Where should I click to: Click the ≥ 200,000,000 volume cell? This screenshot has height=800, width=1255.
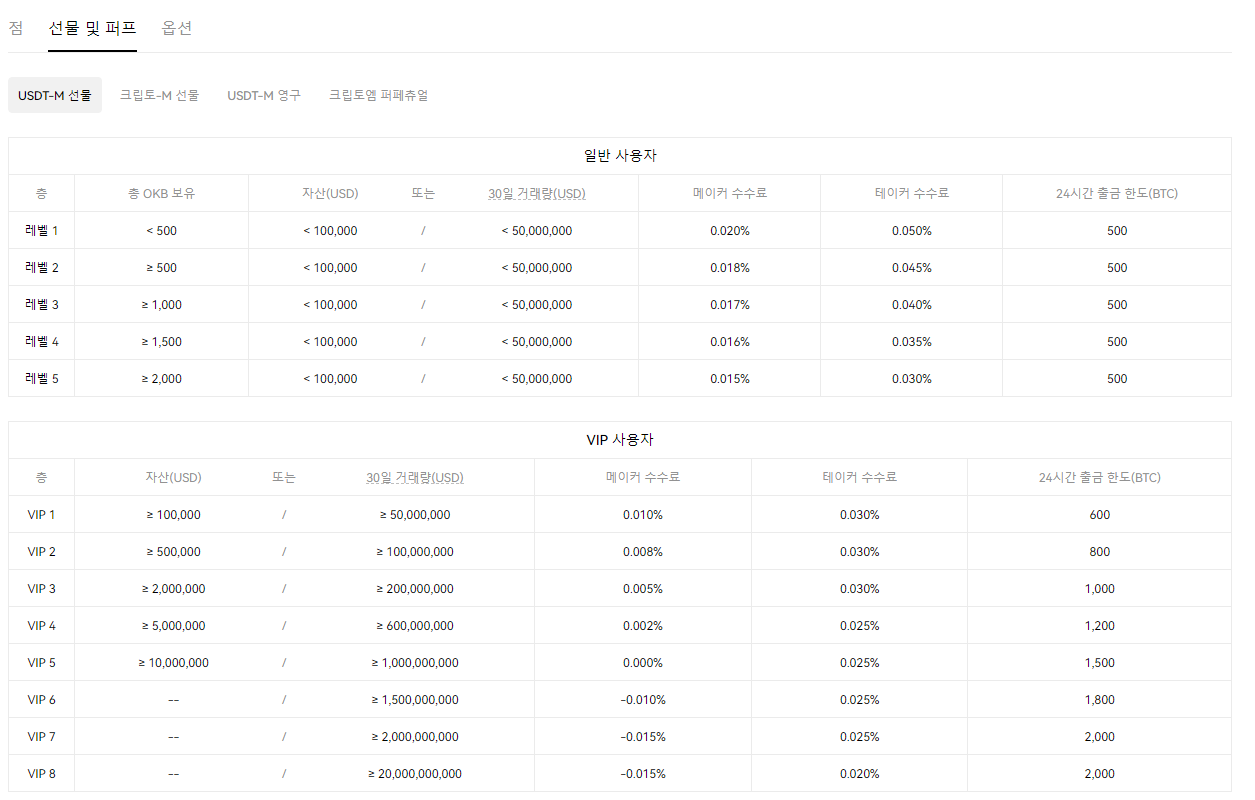click(415, 589)
